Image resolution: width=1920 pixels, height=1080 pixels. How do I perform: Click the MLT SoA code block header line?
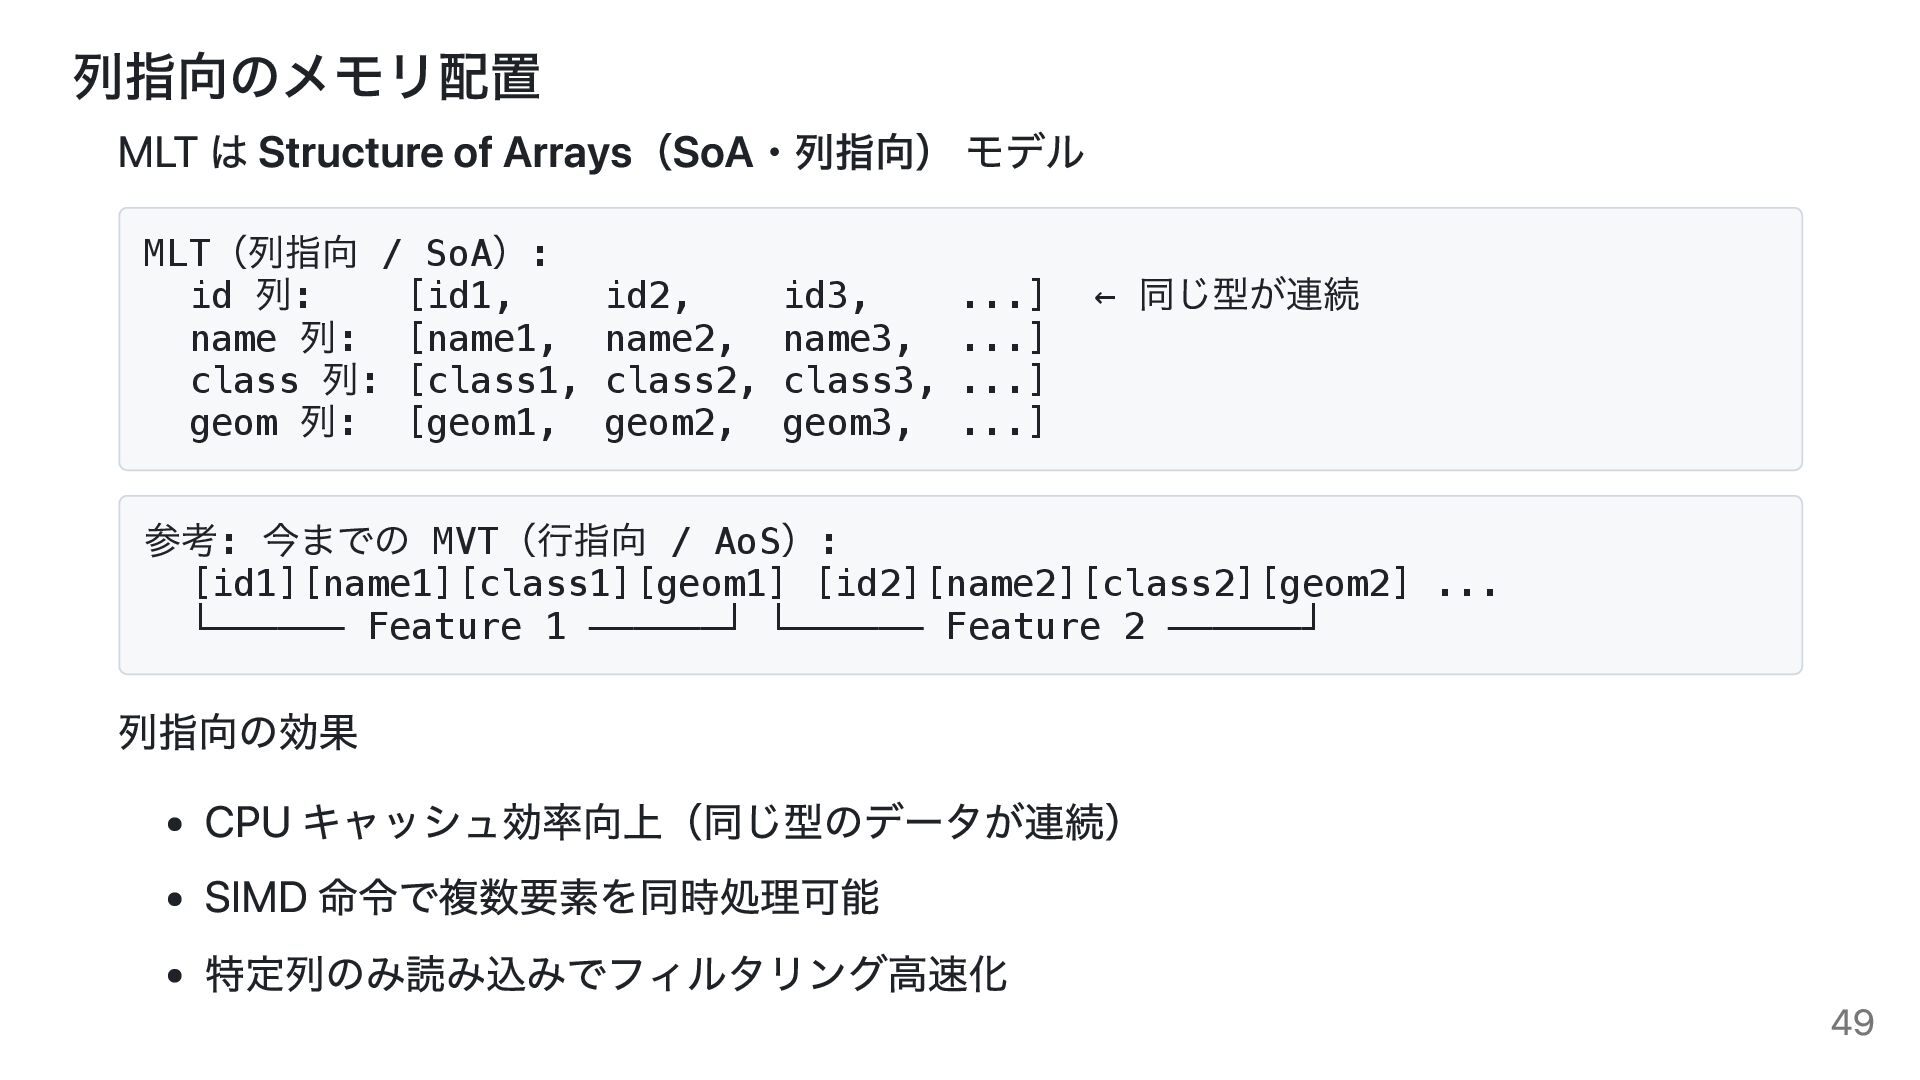coord(346,253)
